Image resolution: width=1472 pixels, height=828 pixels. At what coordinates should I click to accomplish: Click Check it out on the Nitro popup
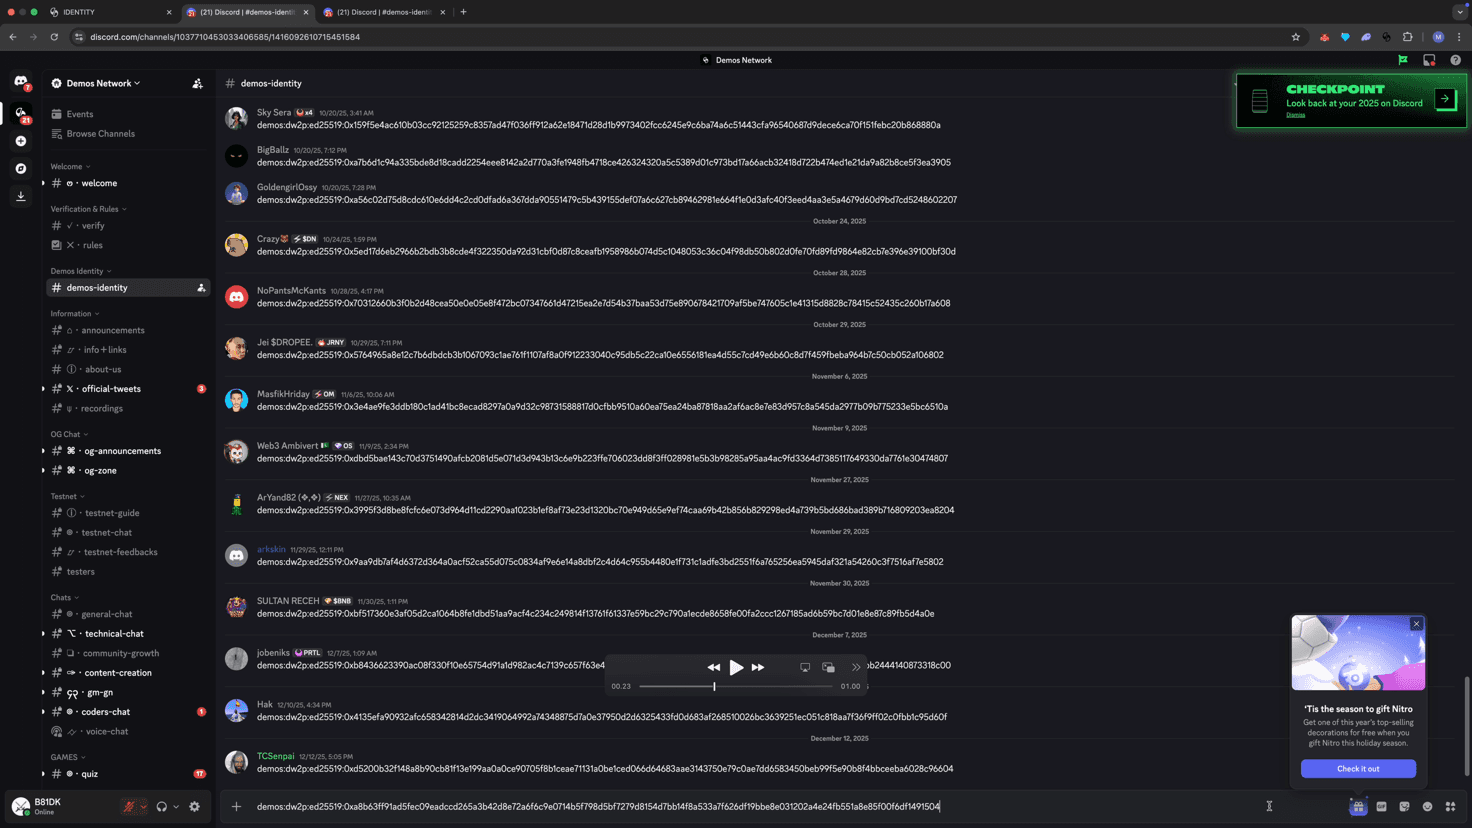coord(1357,768)
